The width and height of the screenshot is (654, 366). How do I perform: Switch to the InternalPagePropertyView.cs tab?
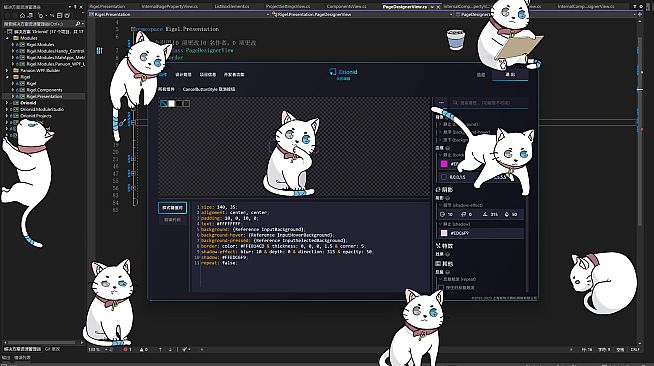pyautogui.click(x=170, y=7)
